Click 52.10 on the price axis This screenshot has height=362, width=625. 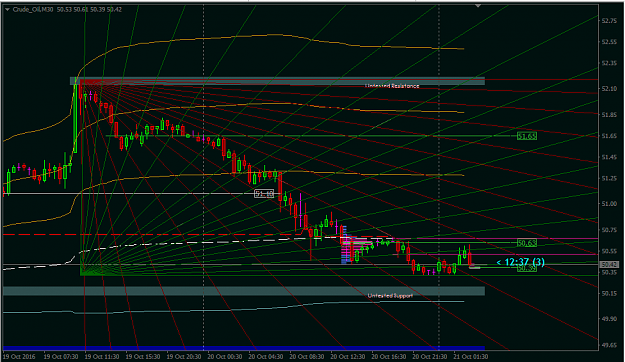coord(609,89)
